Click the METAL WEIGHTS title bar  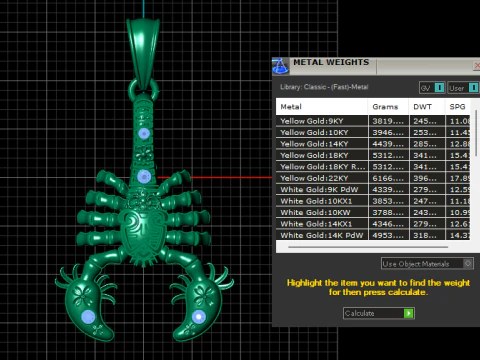coord(376,66)
